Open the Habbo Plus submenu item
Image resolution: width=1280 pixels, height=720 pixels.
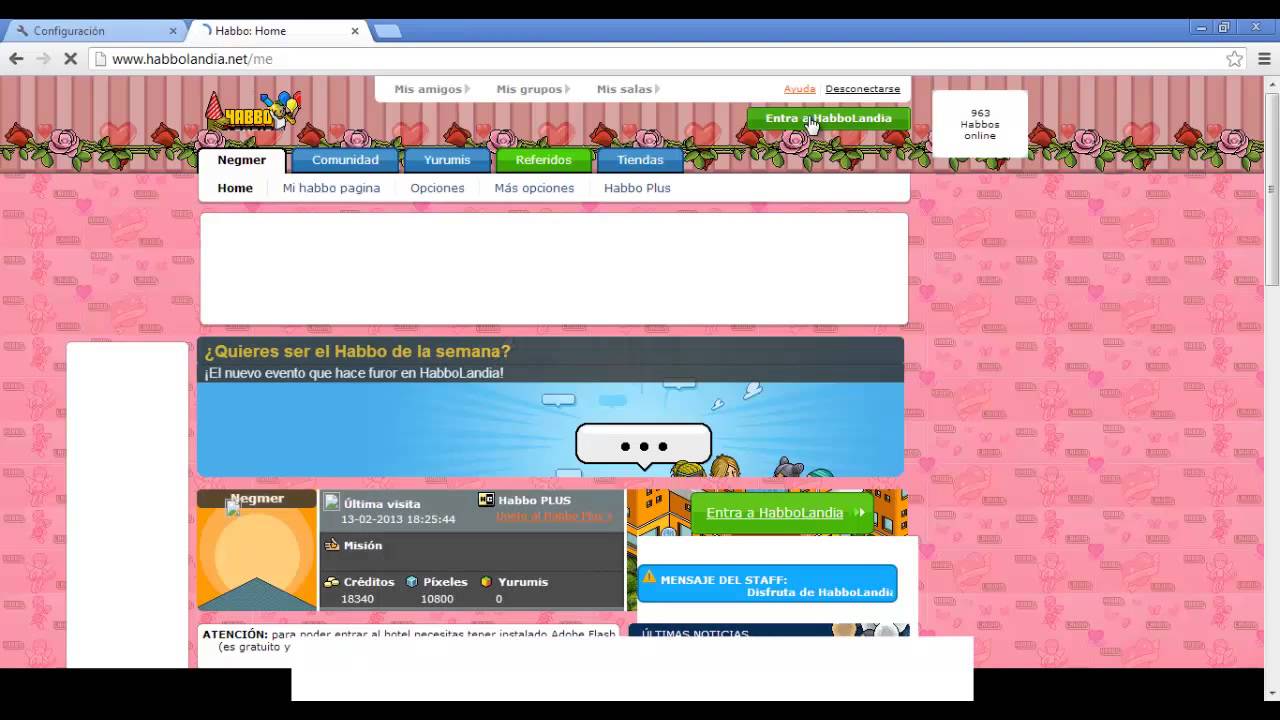(637, 188)
